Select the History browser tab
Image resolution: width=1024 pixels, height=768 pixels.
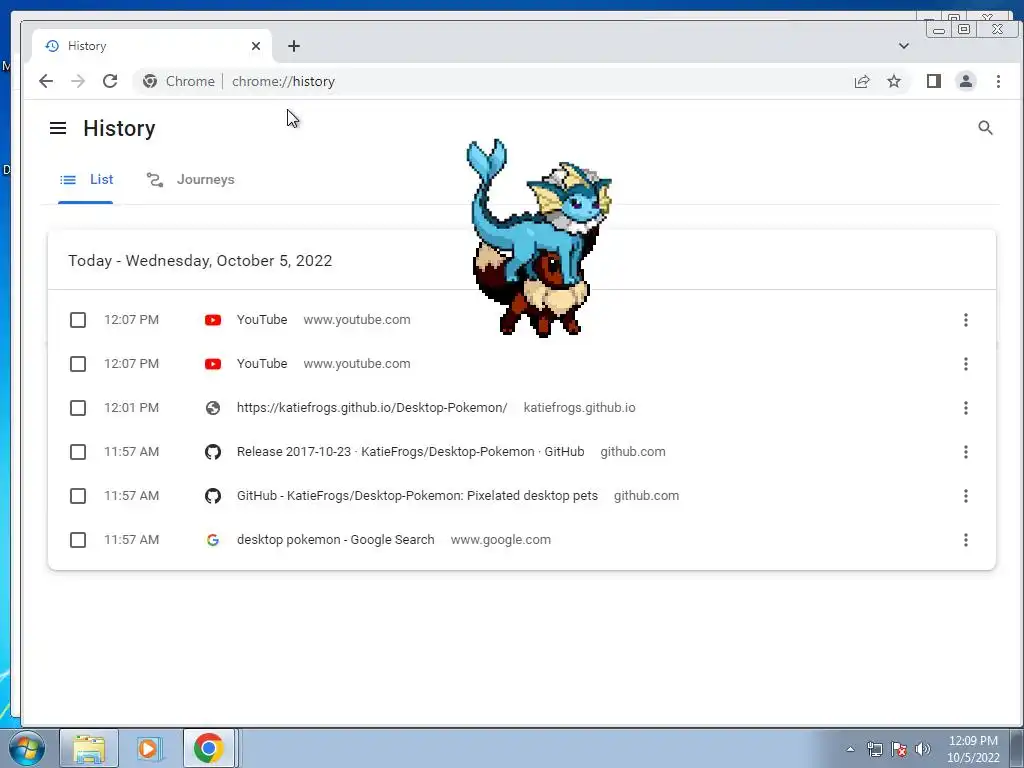tap(152, 46)
